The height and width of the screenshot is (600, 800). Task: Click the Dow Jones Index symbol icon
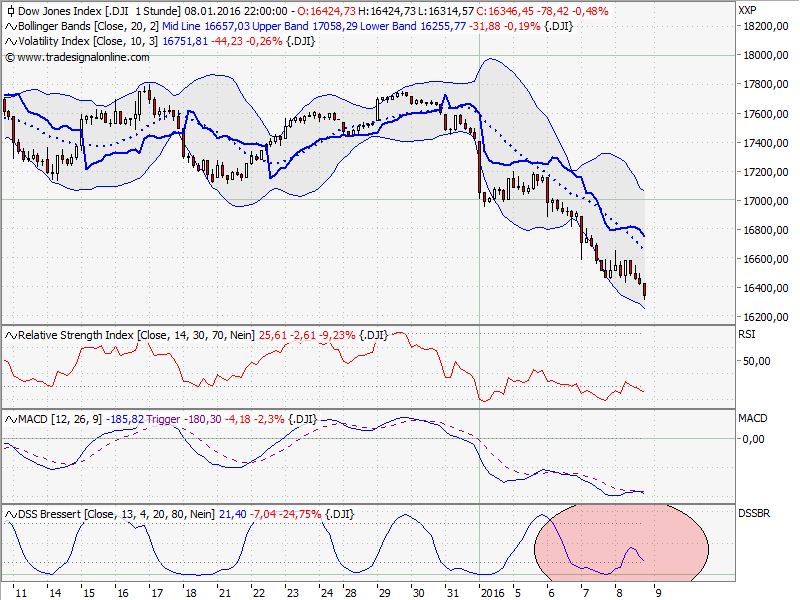click(x=10, y=11)
